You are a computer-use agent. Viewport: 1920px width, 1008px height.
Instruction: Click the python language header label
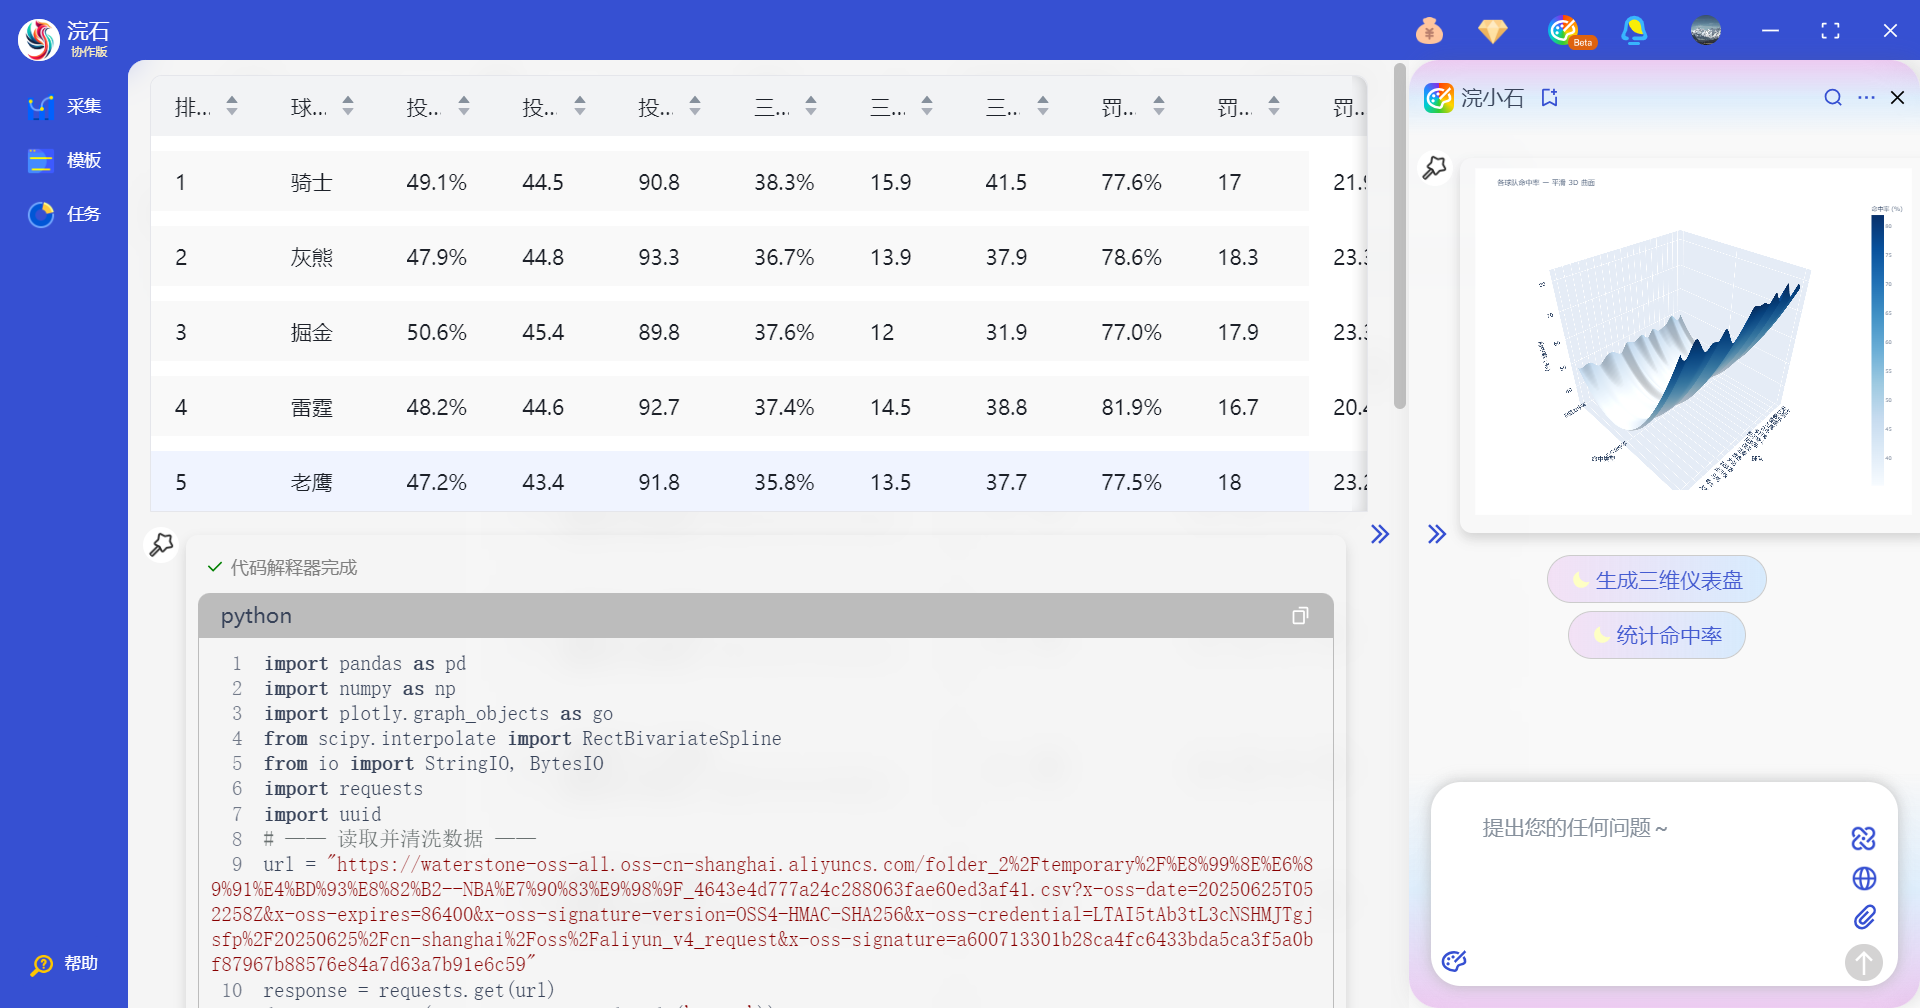(256, 616)
